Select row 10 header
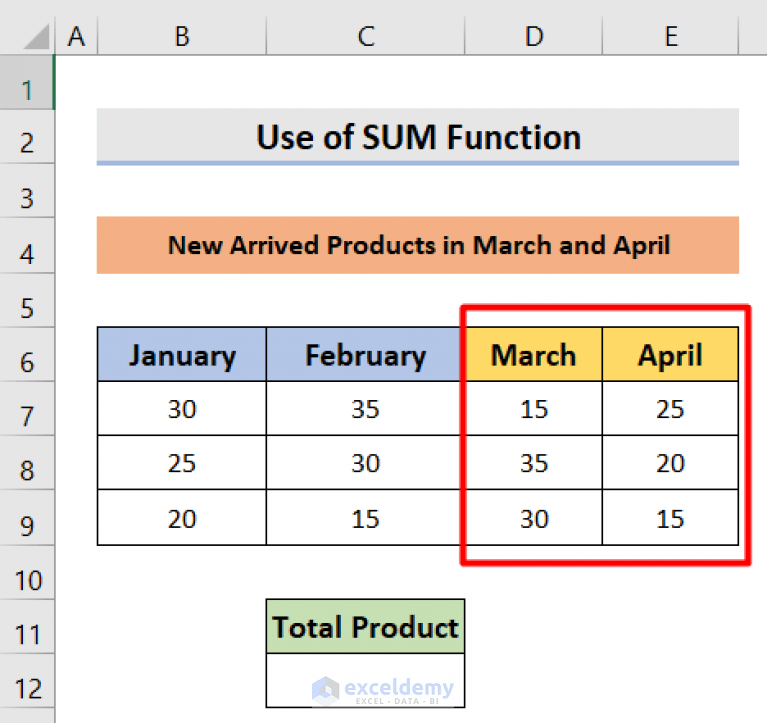The width and height of the screenshot is (767, 723). [27, 572]
